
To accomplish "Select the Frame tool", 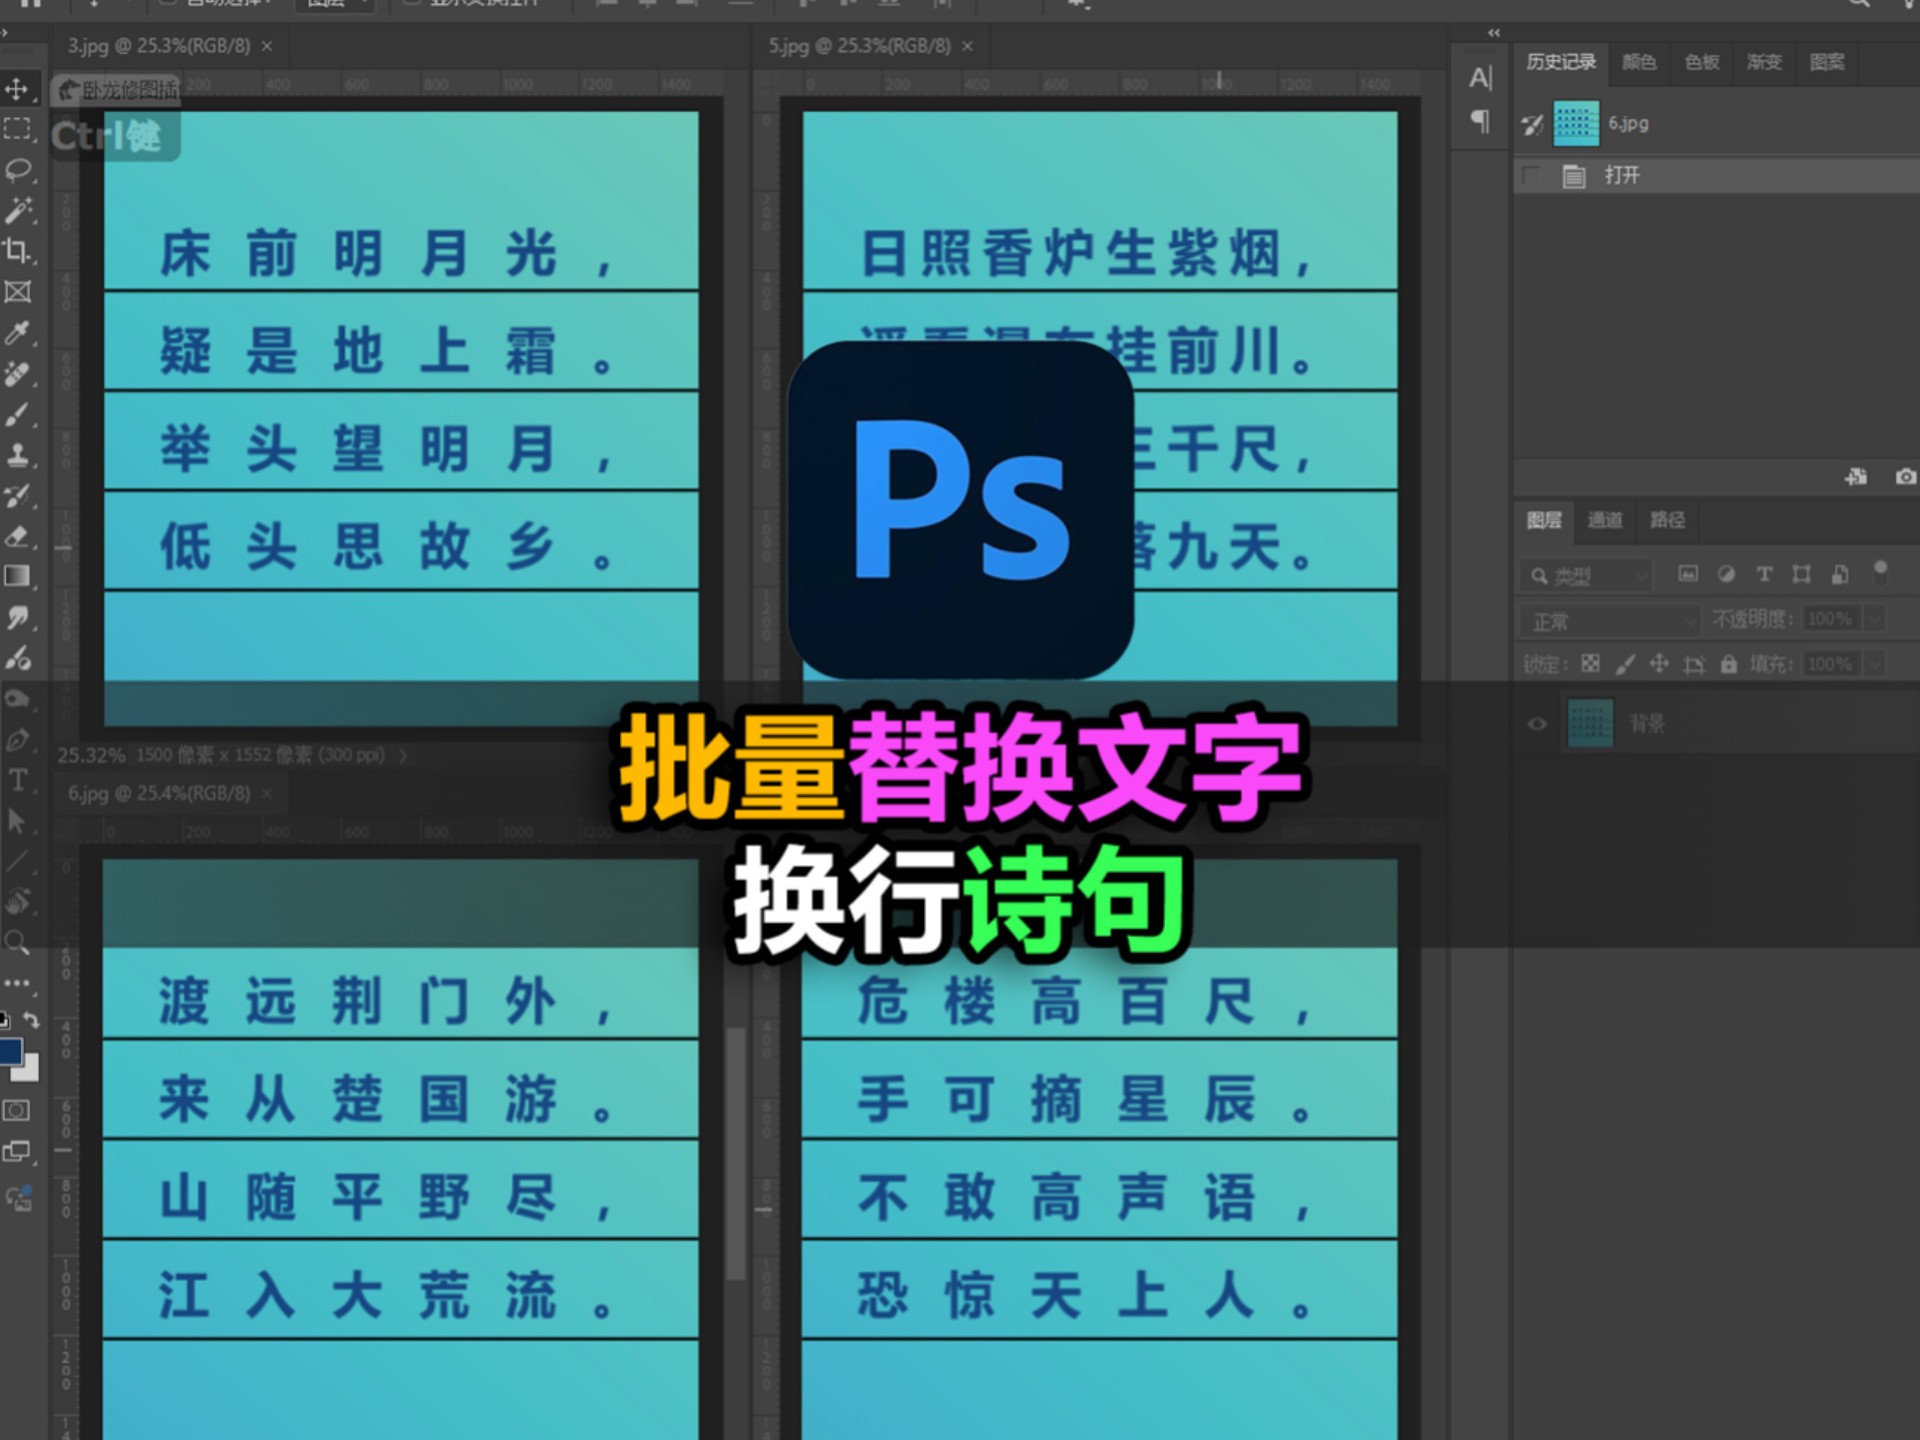I will [17, 292].
